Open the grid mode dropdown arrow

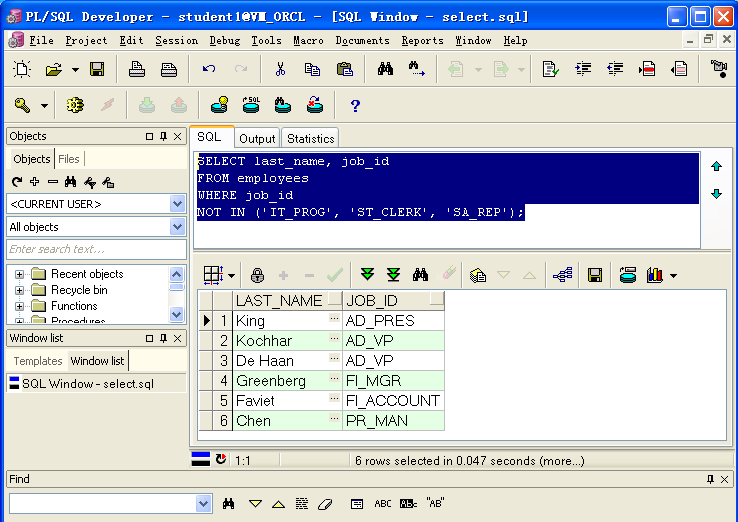[231, 275]
